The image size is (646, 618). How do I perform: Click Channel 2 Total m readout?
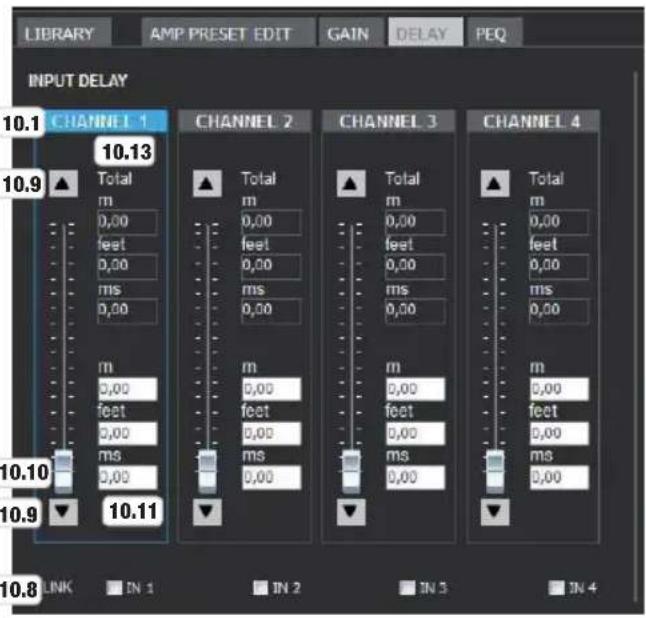point(271,222)
